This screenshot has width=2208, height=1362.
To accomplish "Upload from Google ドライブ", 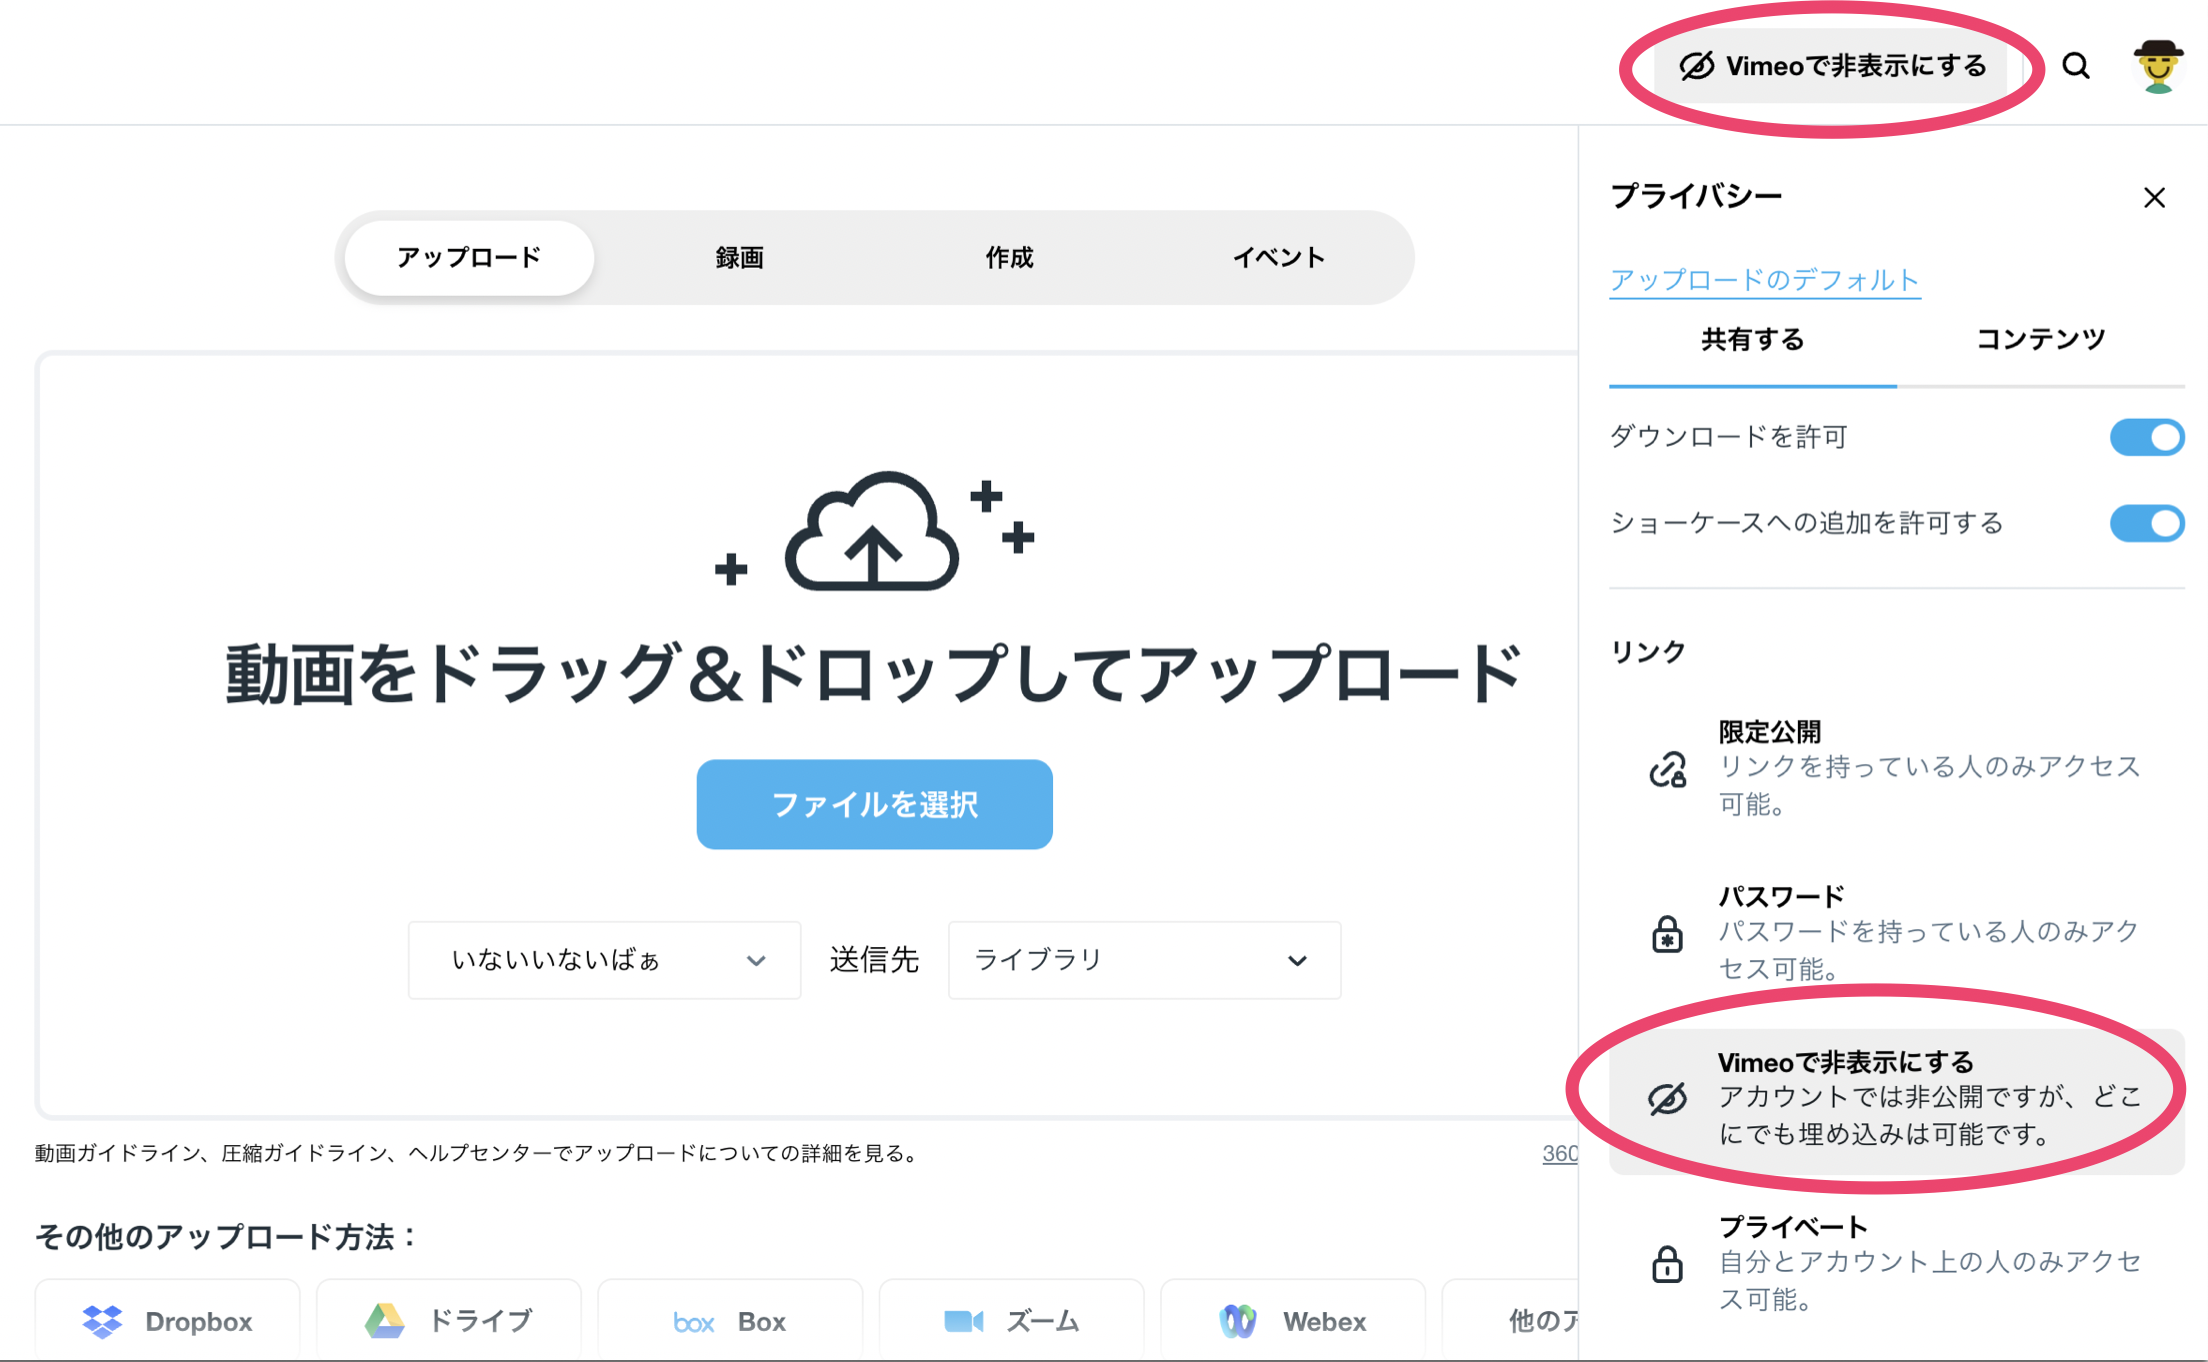I will point(449,1321).
